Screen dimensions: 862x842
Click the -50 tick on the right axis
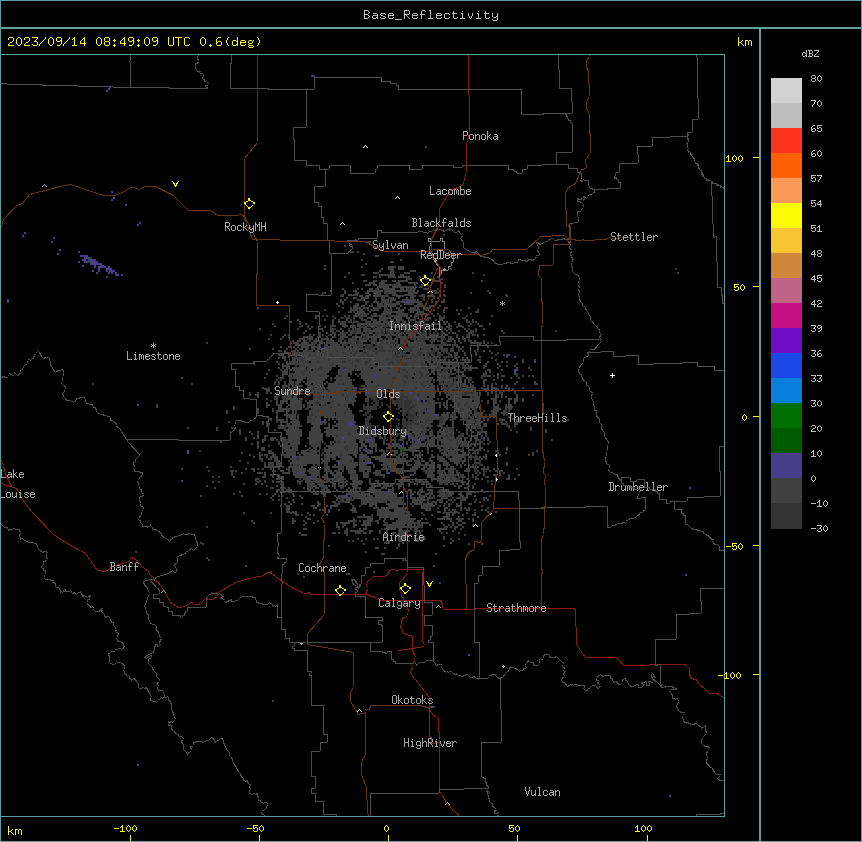[734, 546]
